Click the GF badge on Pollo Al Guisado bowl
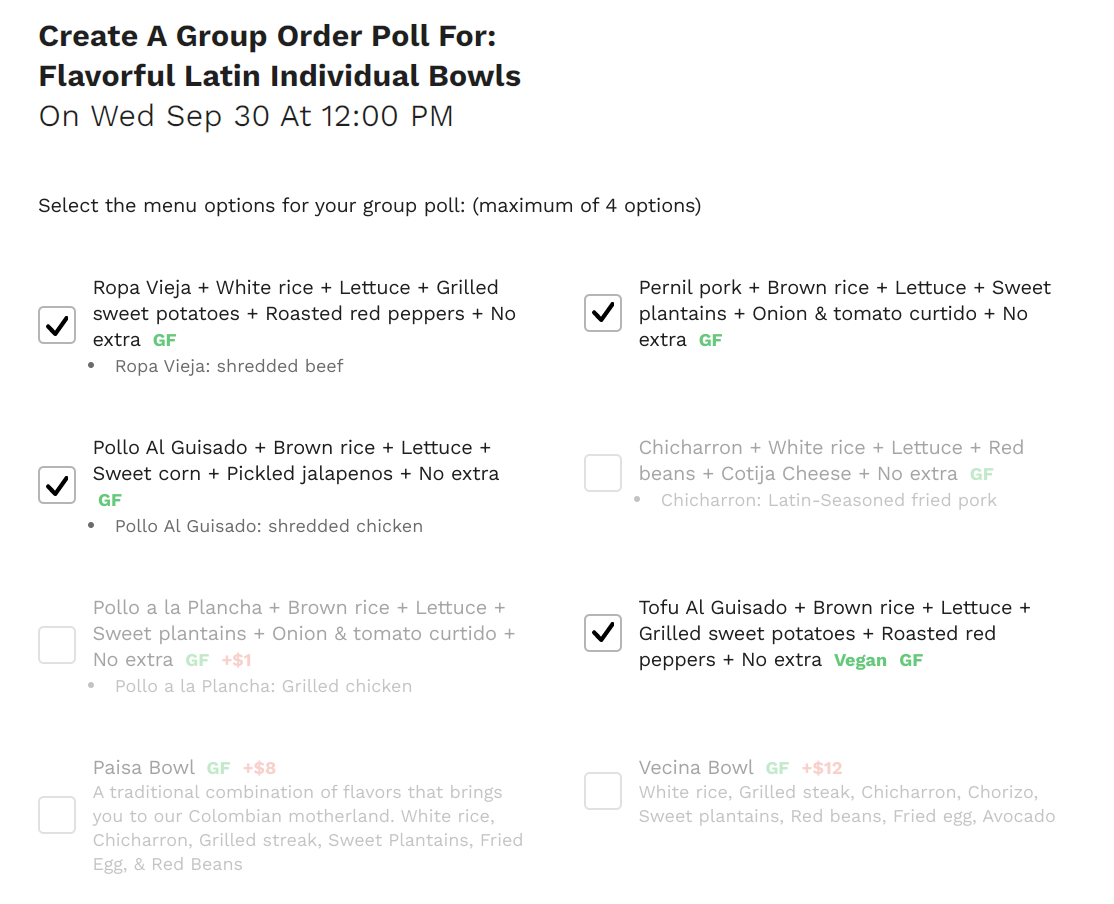Screen dimensions: 1114x904 109,500
